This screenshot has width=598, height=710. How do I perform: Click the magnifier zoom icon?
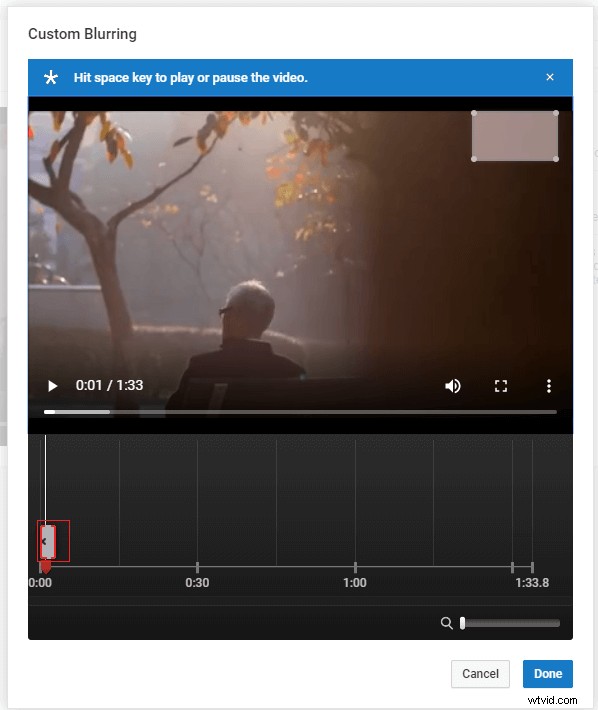[x=446, y=623]
